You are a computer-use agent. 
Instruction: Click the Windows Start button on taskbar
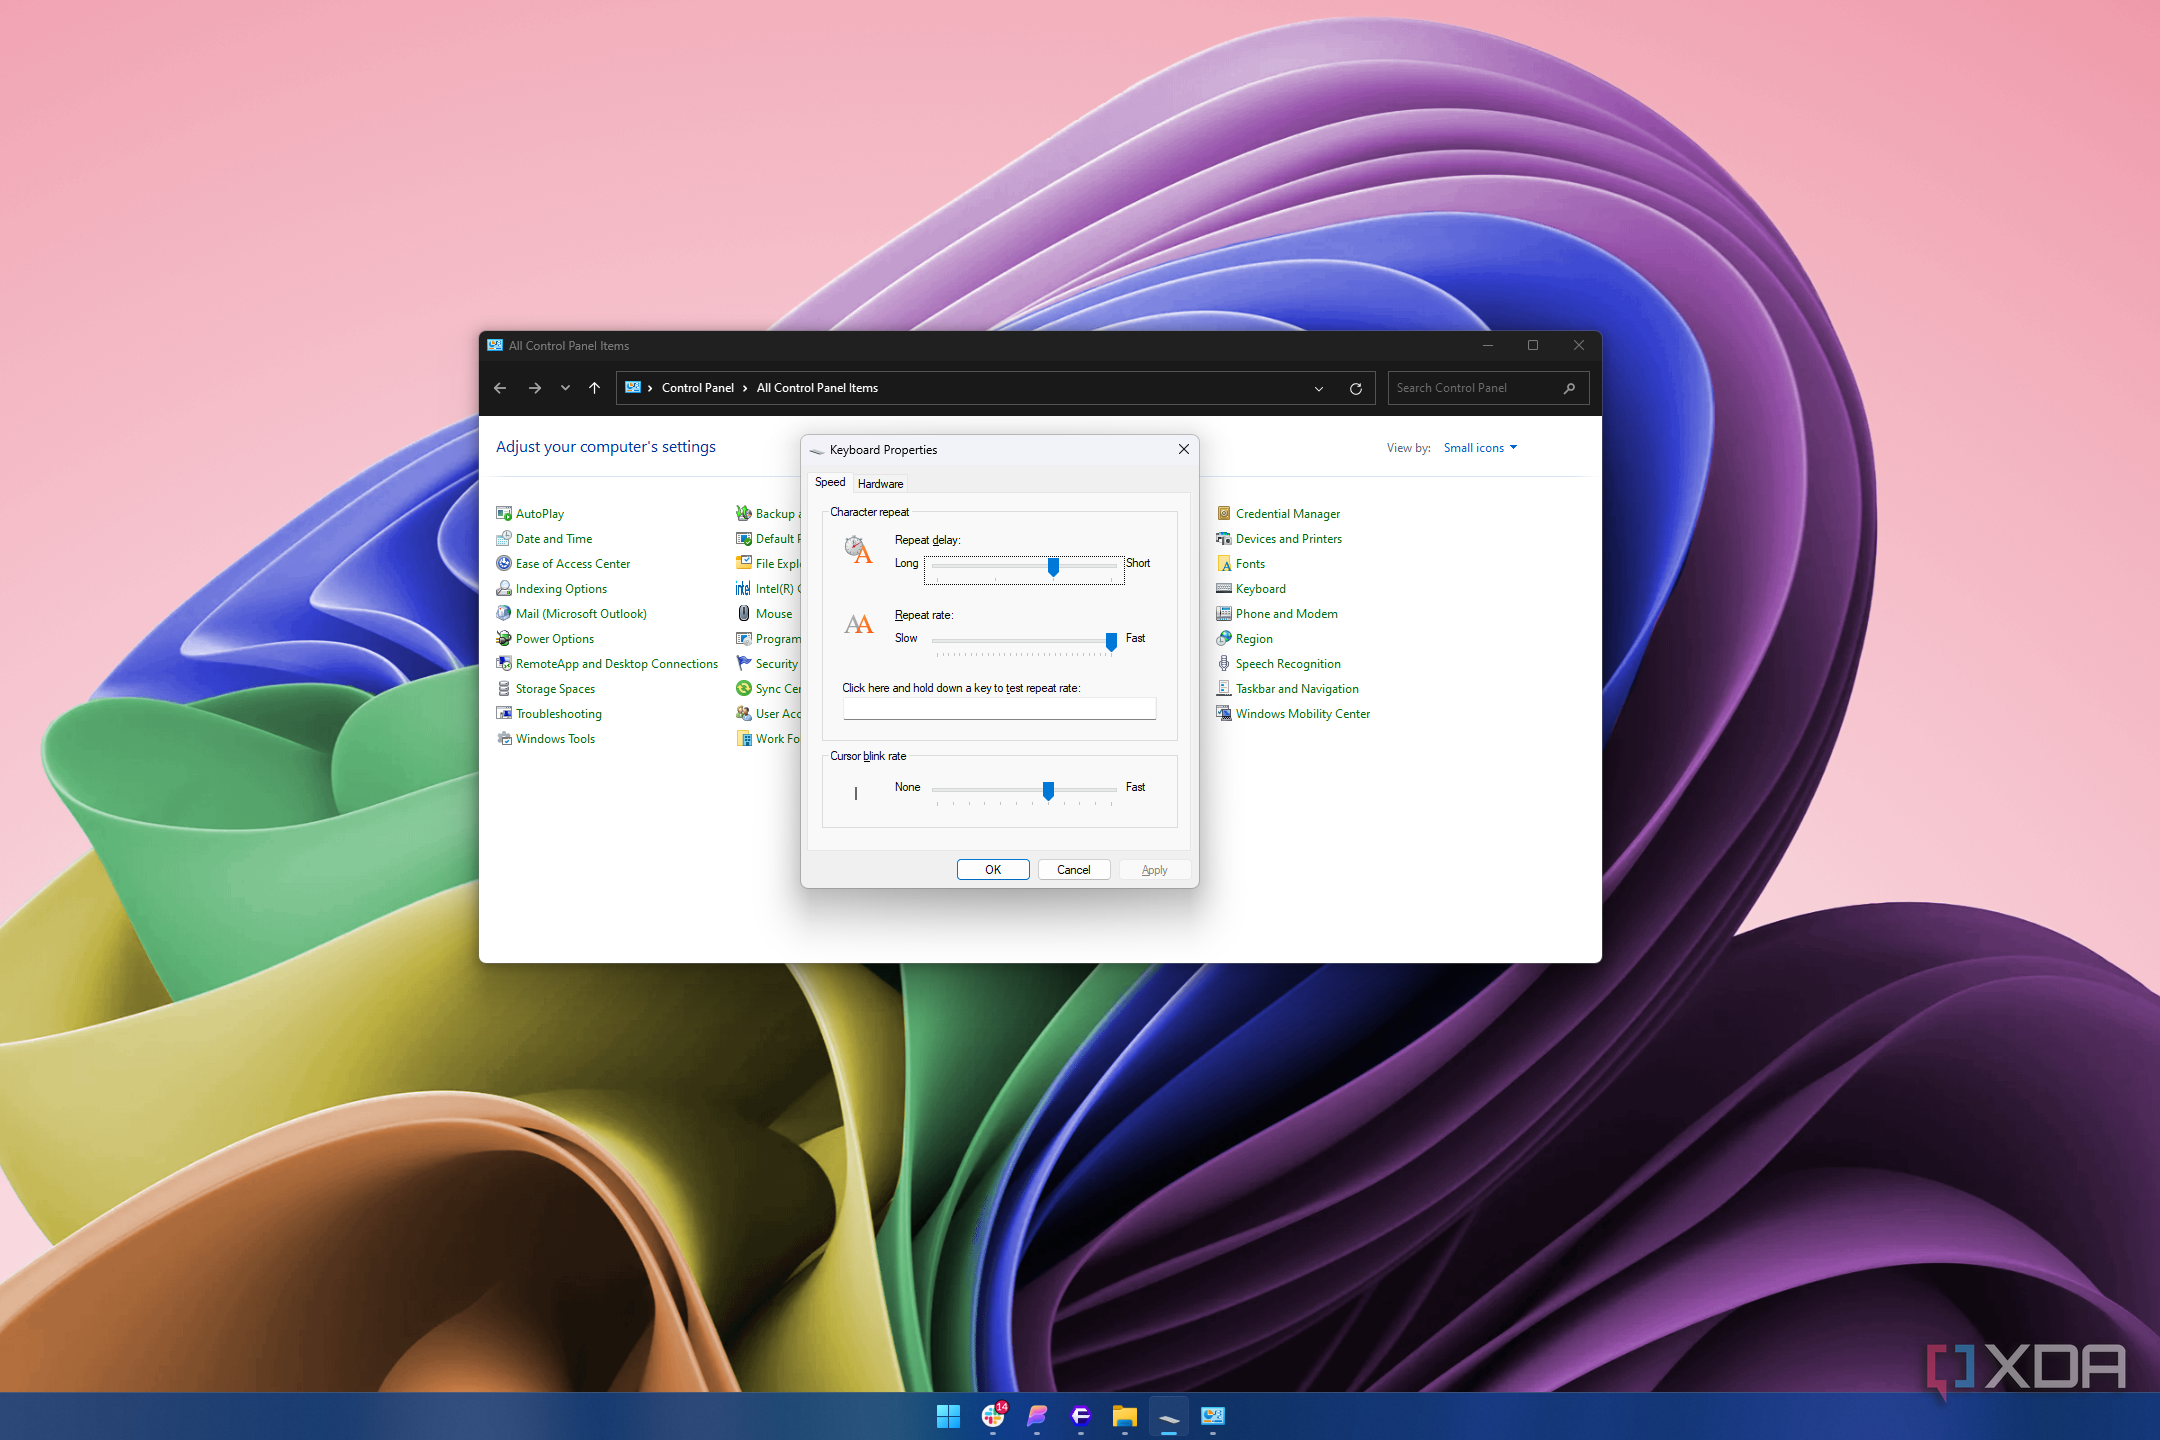coord(948,1416)
